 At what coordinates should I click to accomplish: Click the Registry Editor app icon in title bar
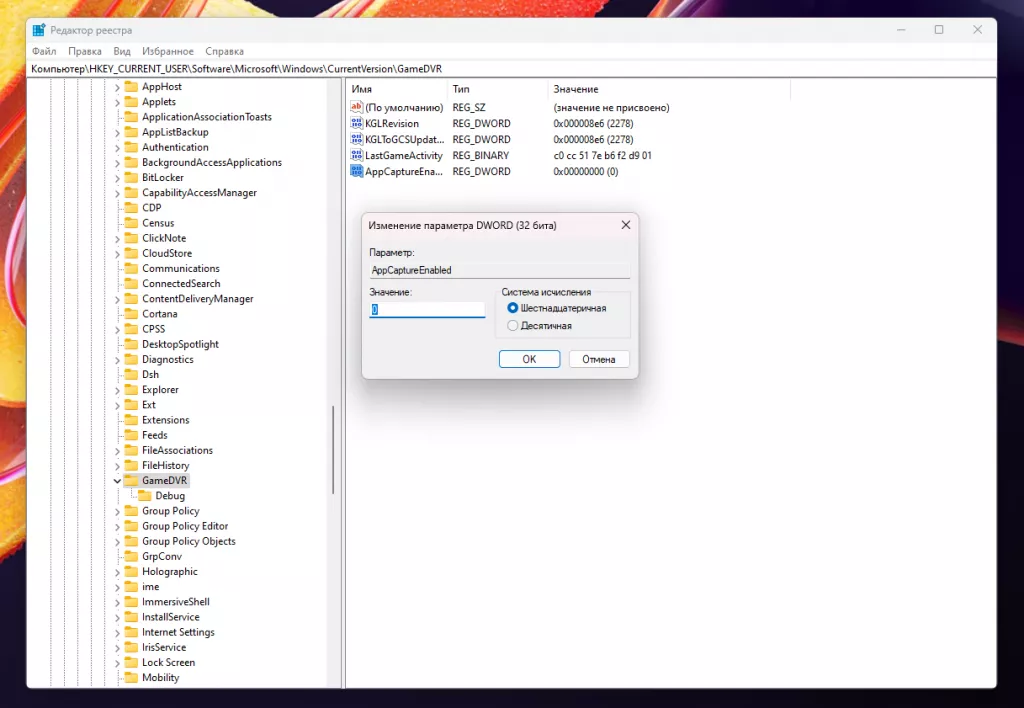click(39, 30)
